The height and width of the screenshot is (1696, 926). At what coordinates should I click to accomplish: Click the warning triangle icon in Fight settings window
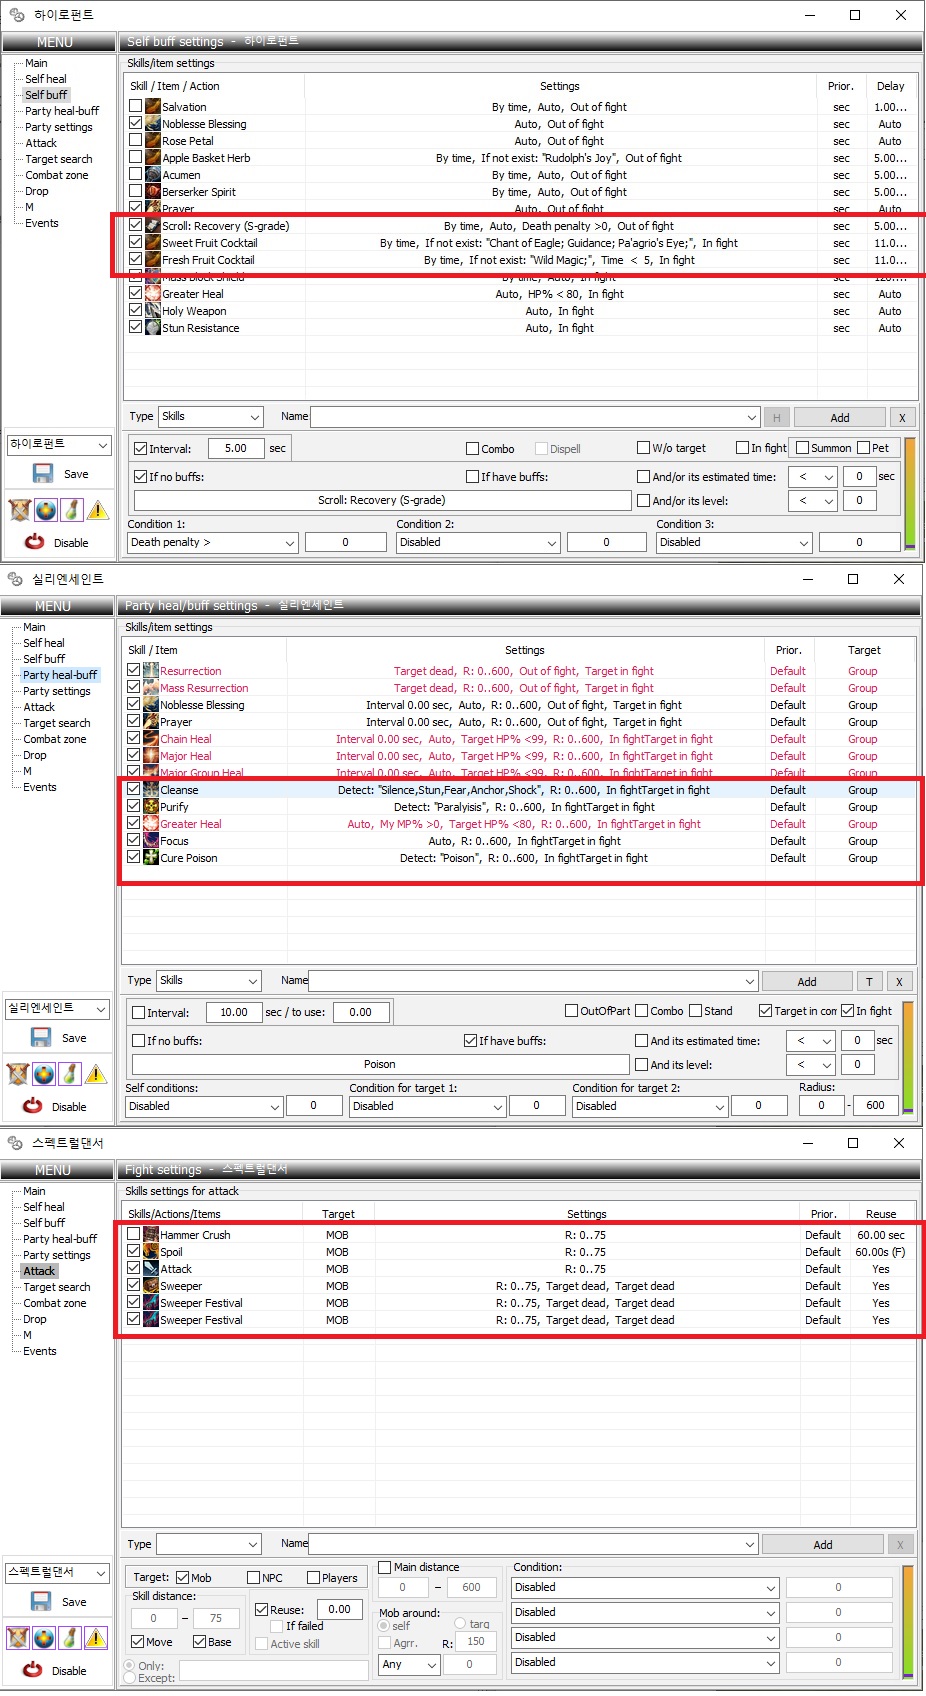[x=96, y=1638]
